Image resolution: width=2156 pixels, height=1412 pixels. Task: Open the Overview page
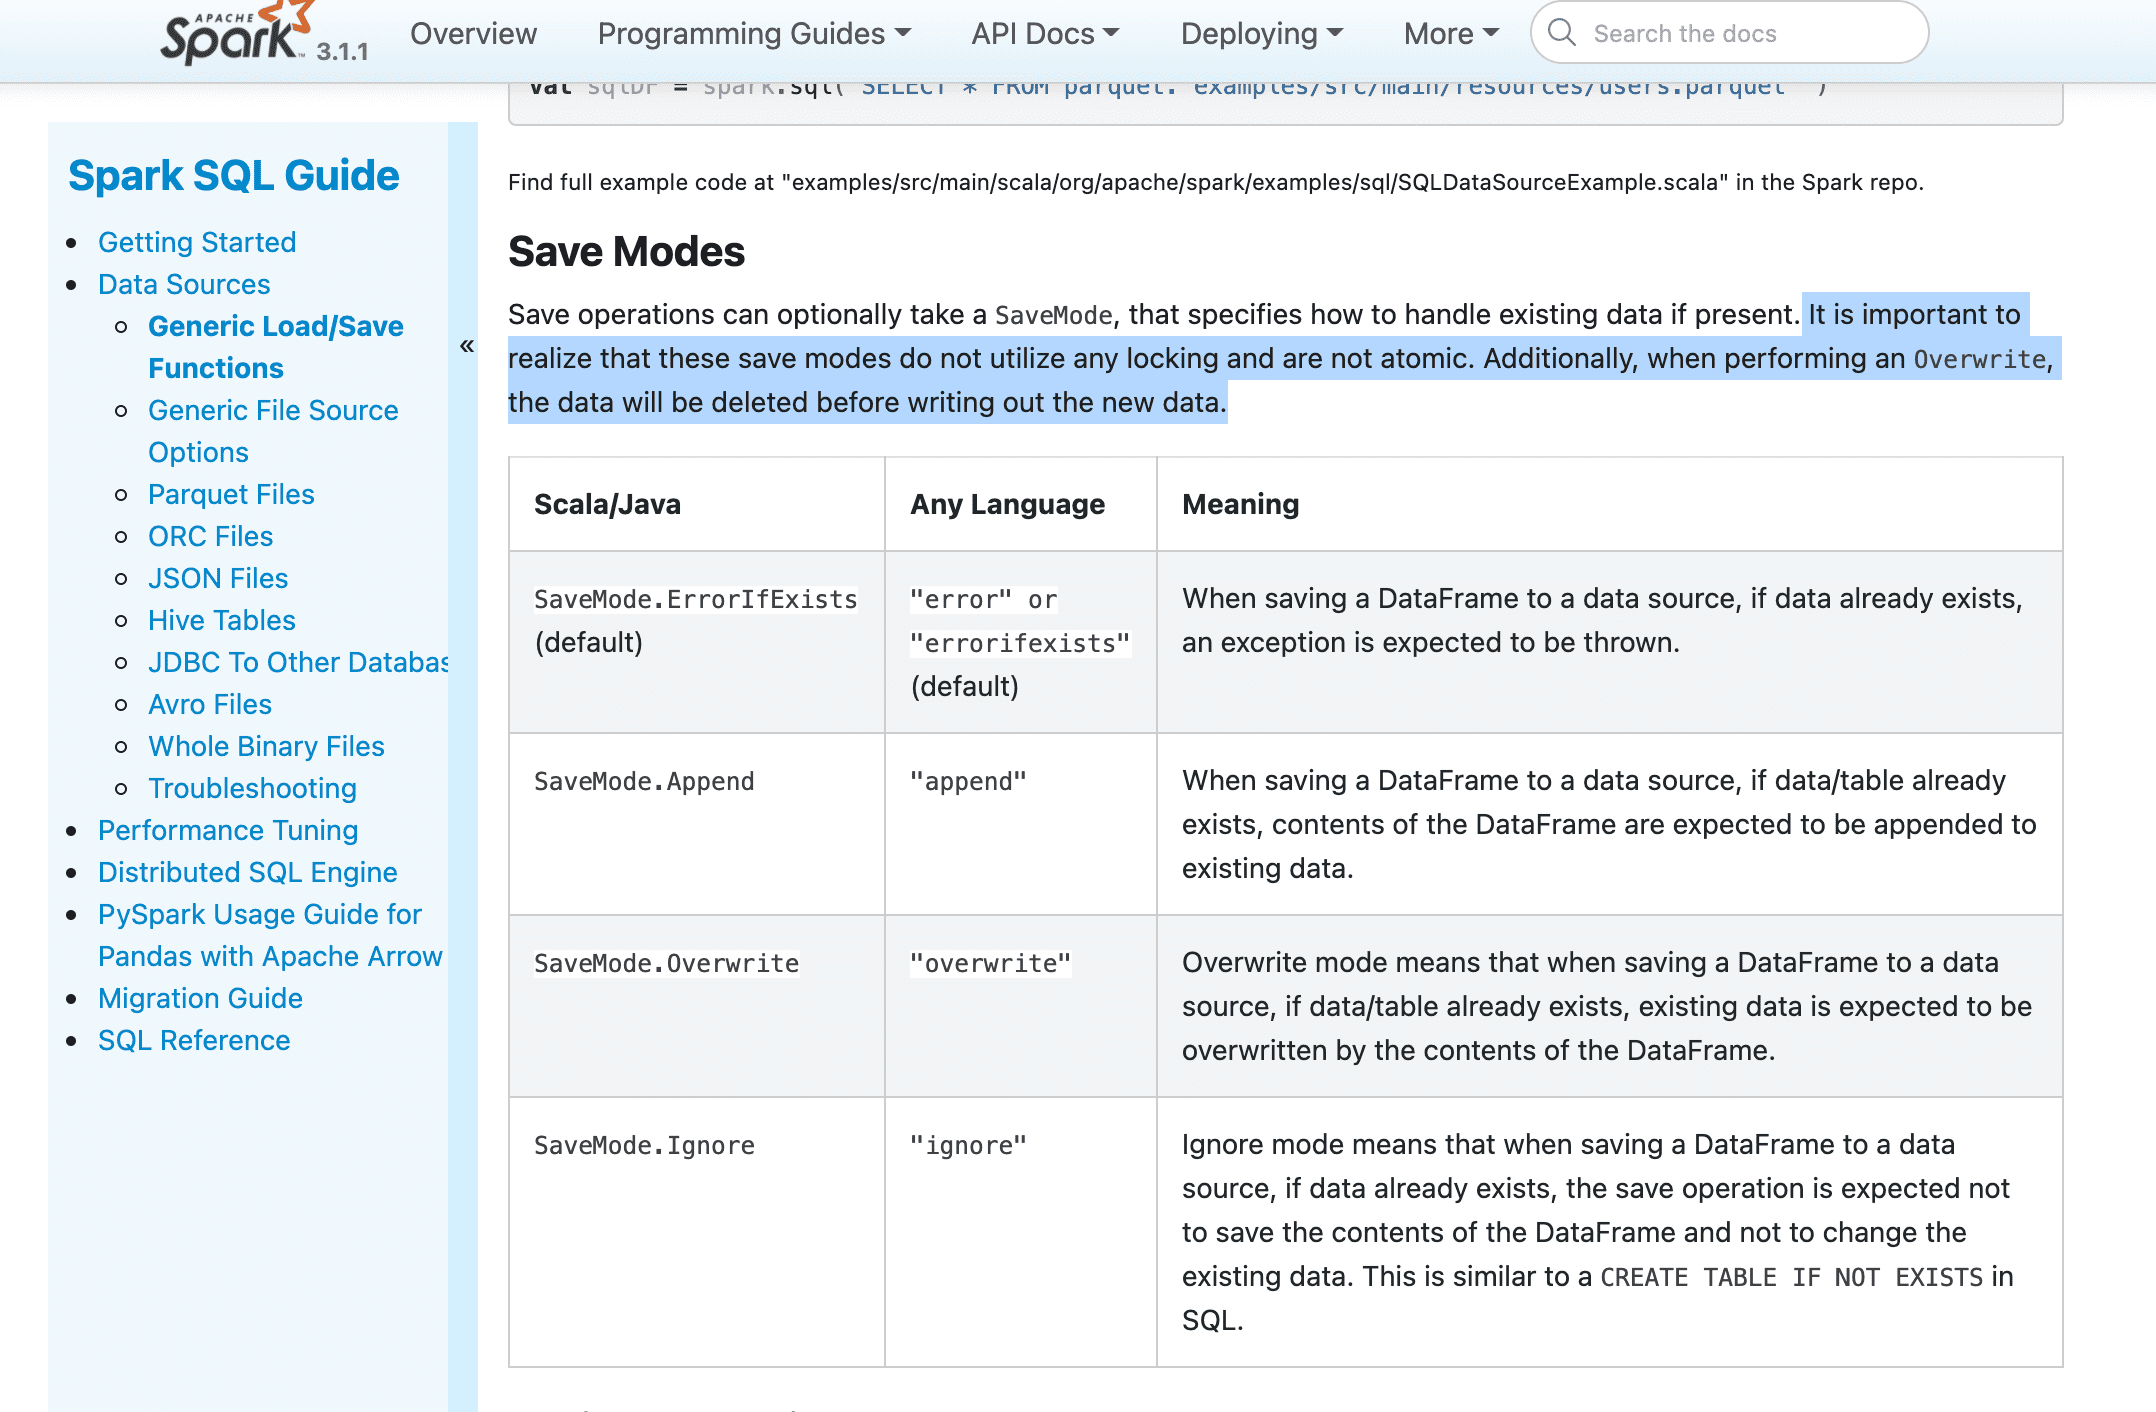click(473, 34)
